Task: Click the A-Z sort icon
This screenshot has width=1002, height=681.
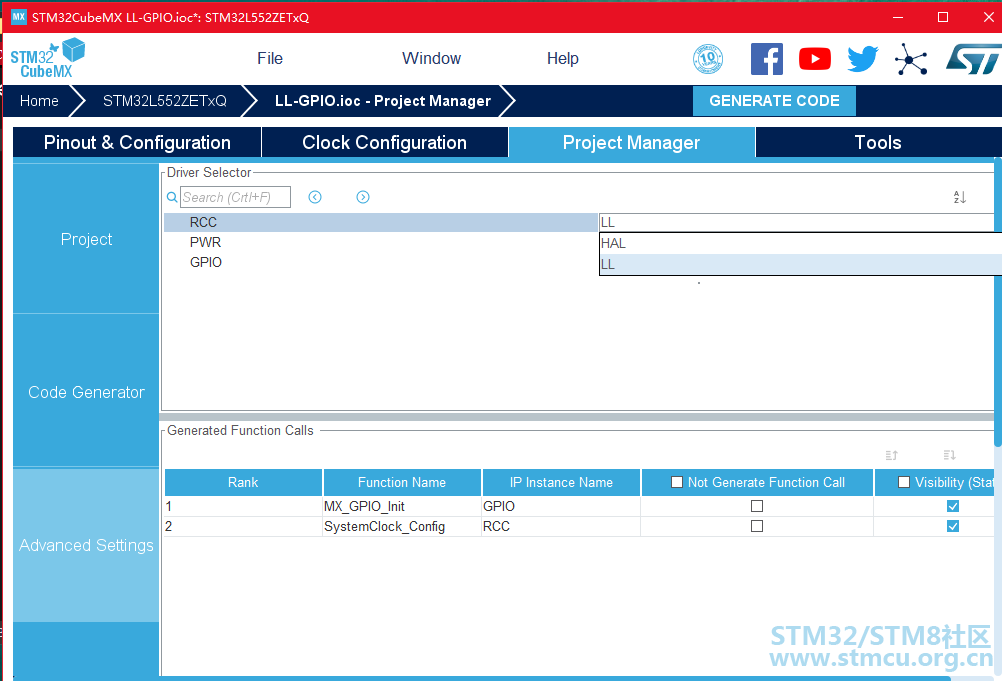Action: click(959, 197)
